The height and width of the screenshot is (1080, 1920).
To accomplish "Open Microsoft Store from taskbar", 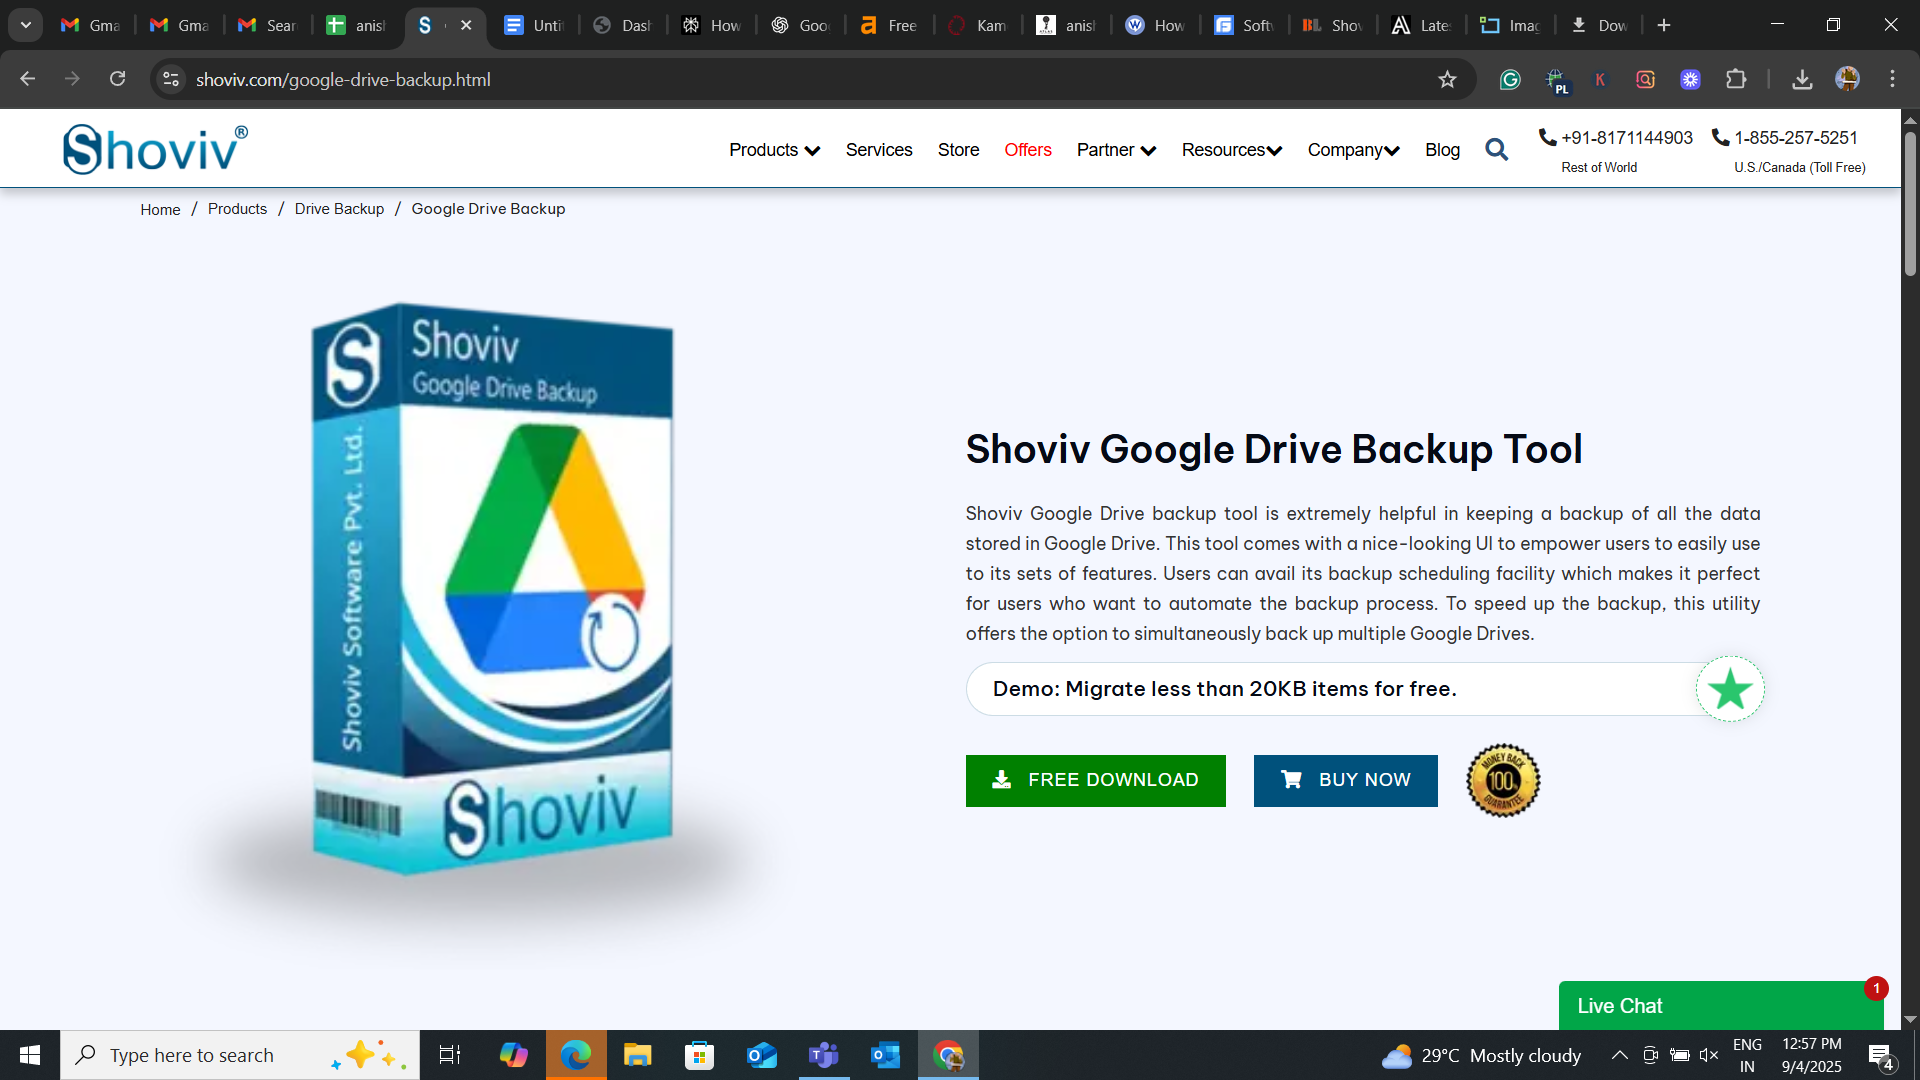I will (x=700, y=1055).
